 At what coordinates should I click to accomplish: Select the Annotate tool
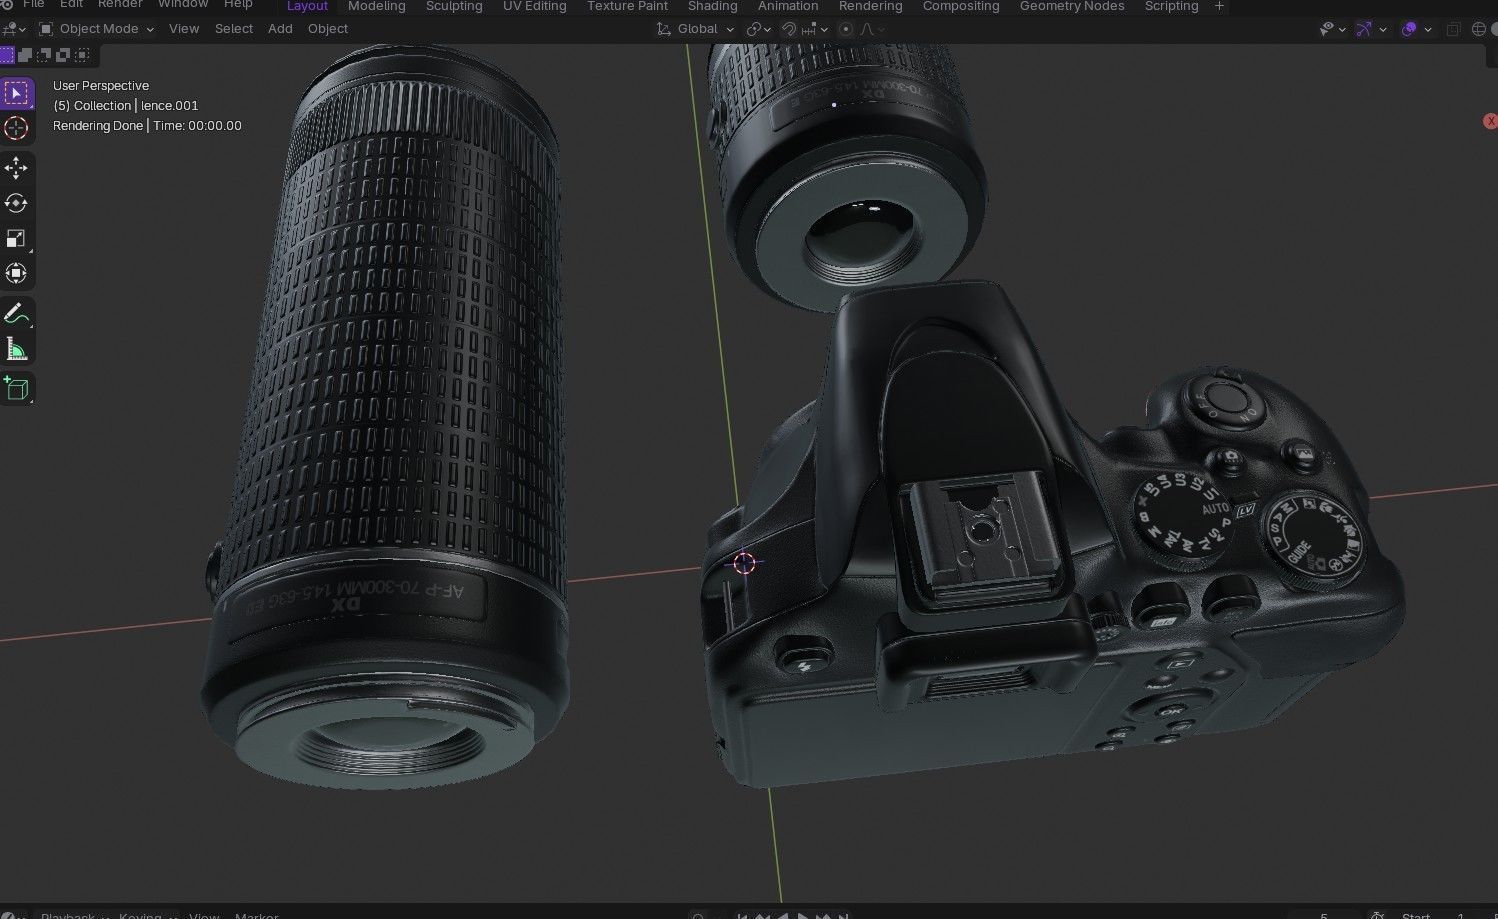point(16,314)
